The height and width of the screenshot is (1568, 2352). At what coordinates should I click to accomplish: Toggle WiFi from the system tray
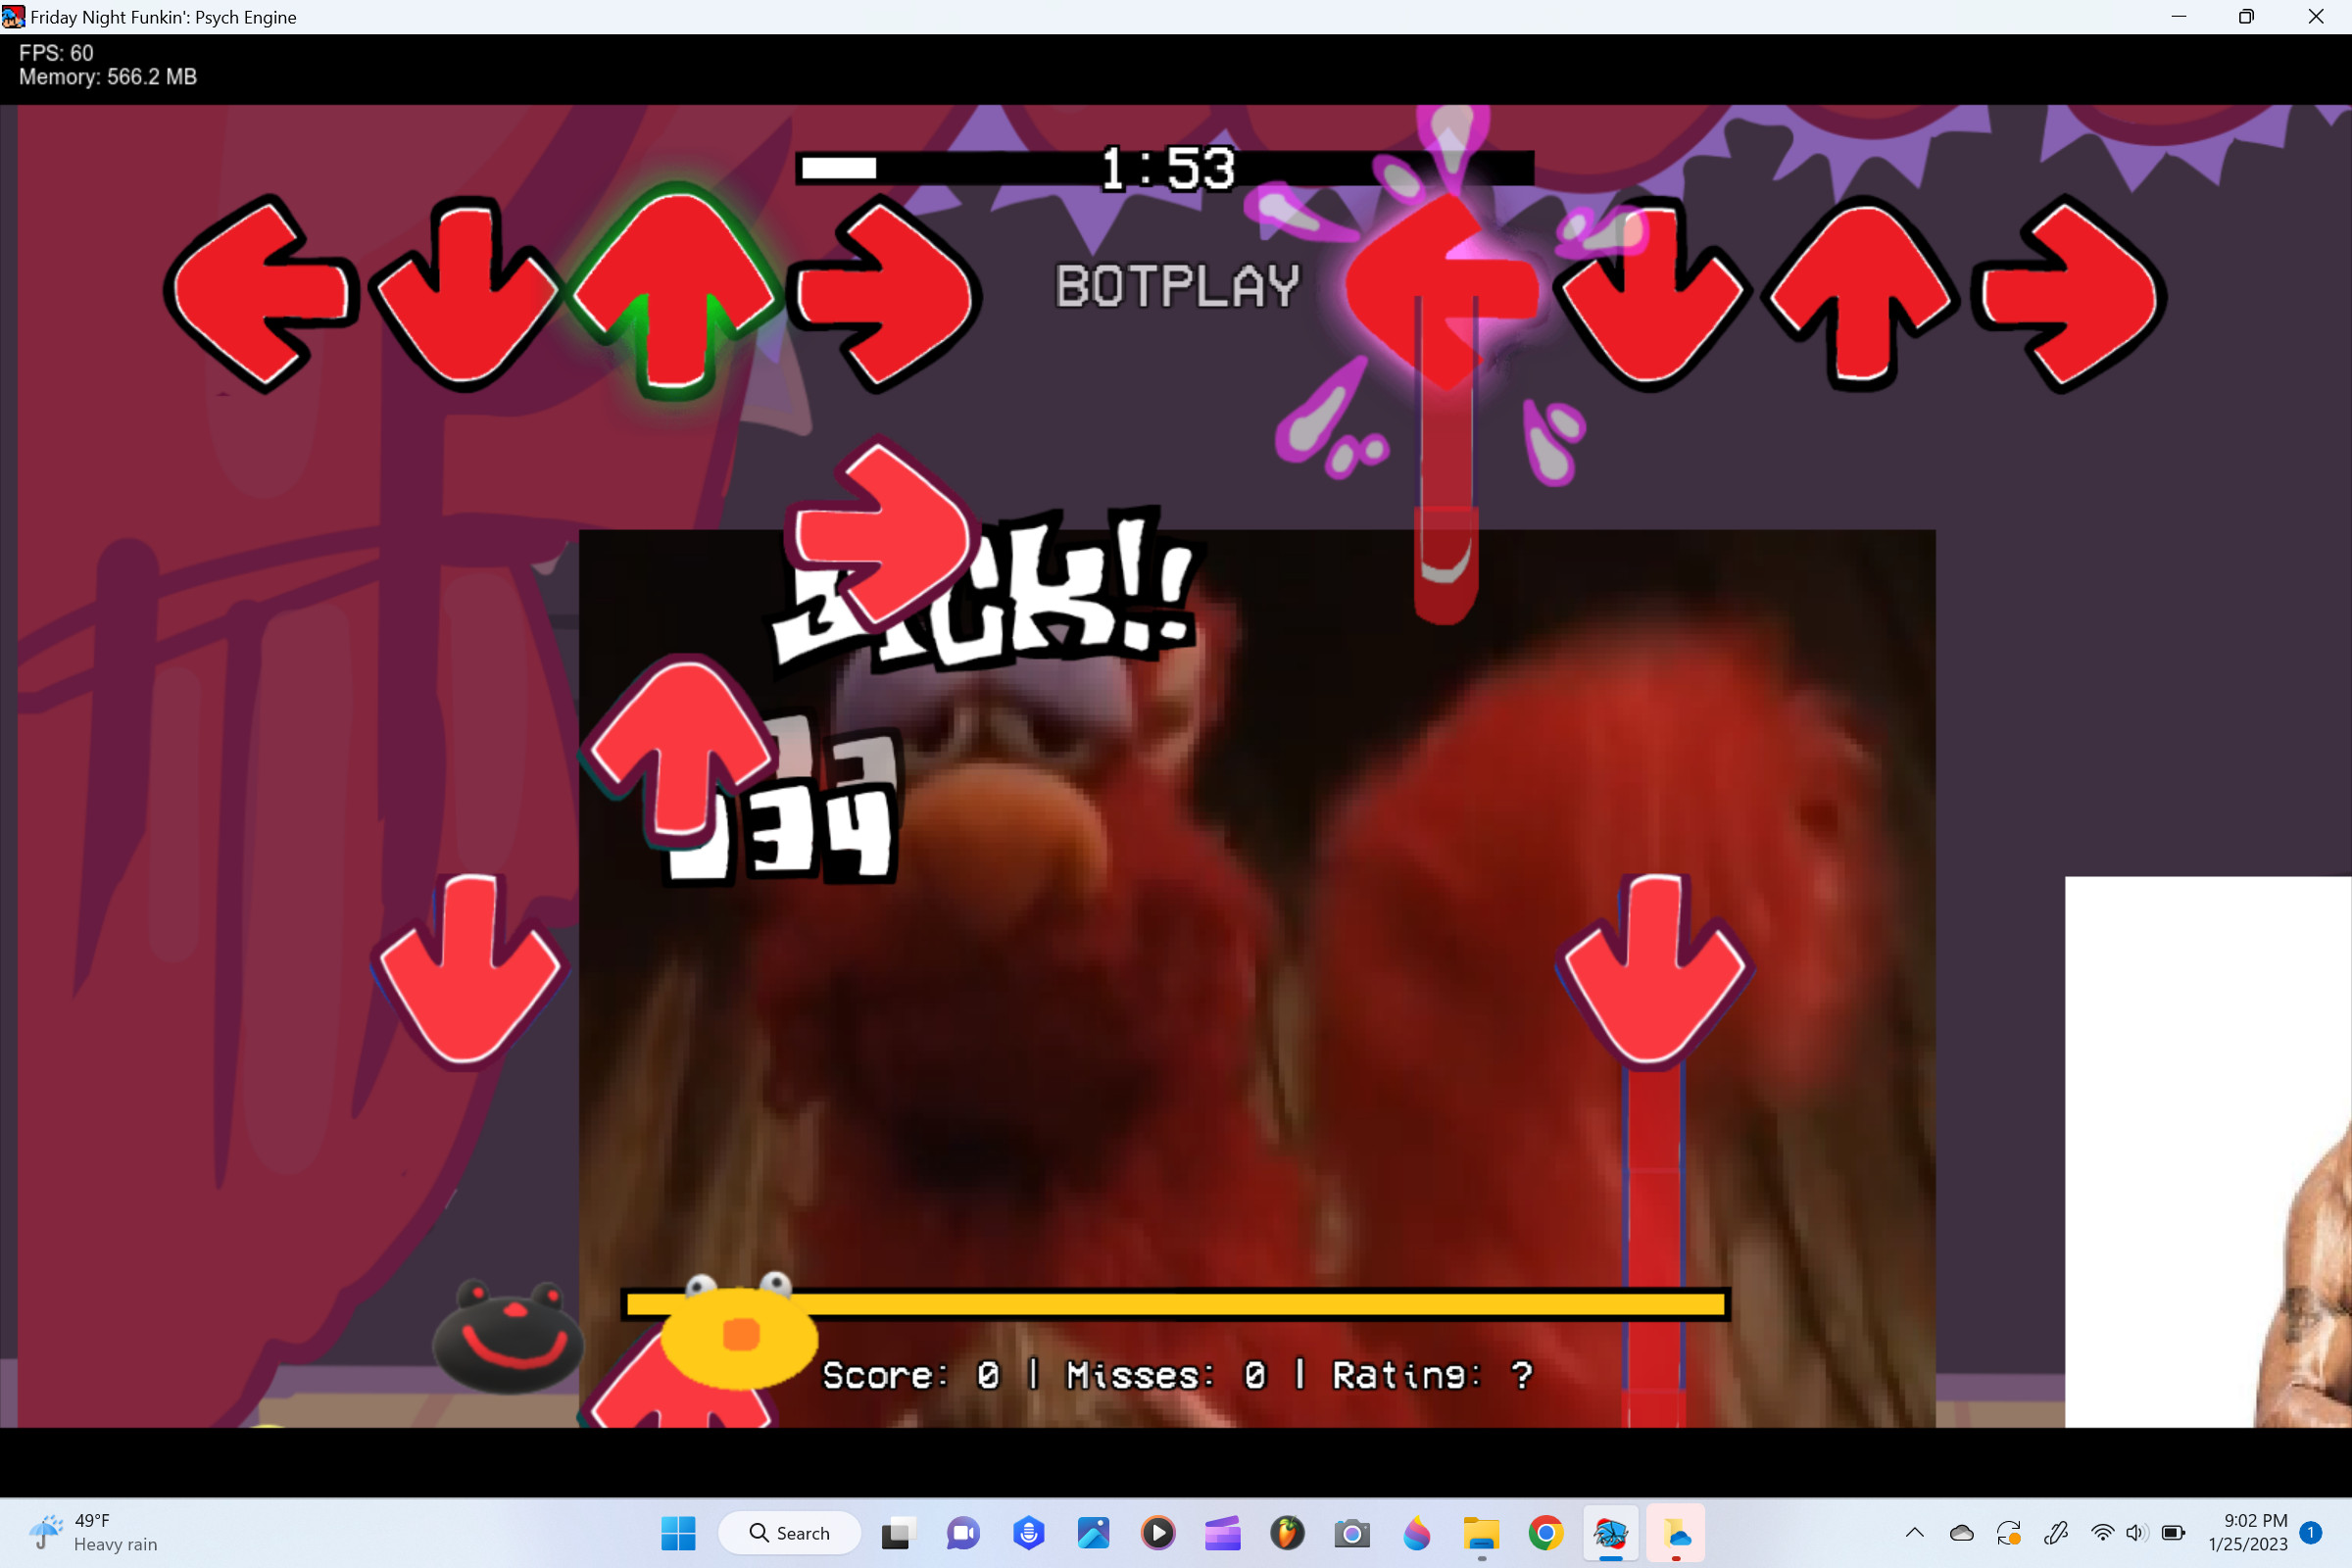[2103, 1533]
